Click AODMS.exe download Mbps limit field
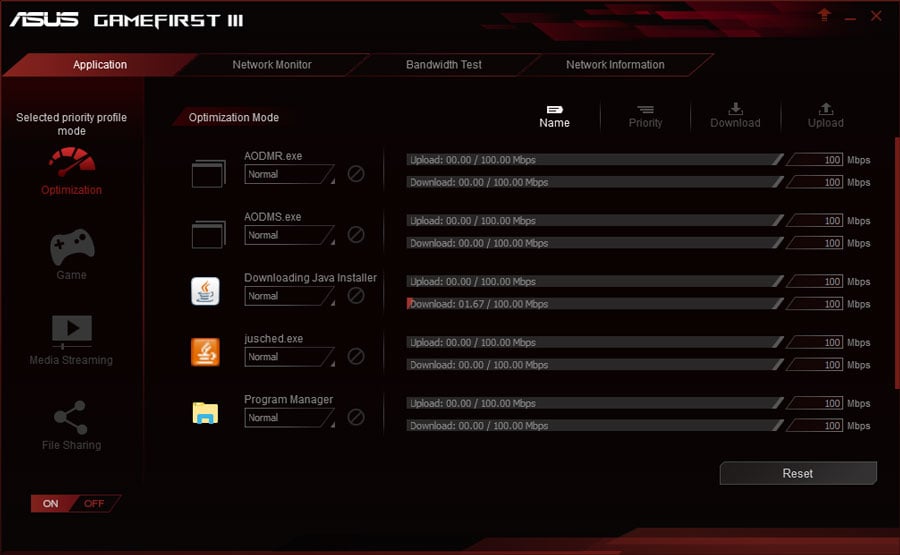This screenshot has width=900, height=555. coord(815,243)
